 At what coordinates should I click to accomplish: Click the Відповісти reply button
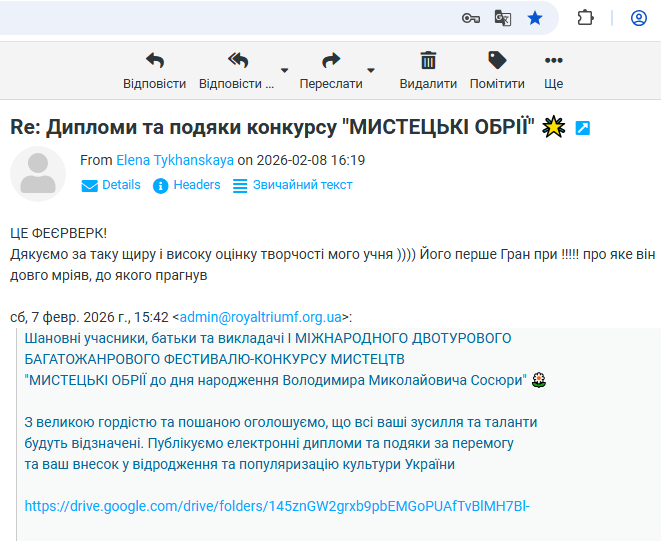(x=154, y=70)
